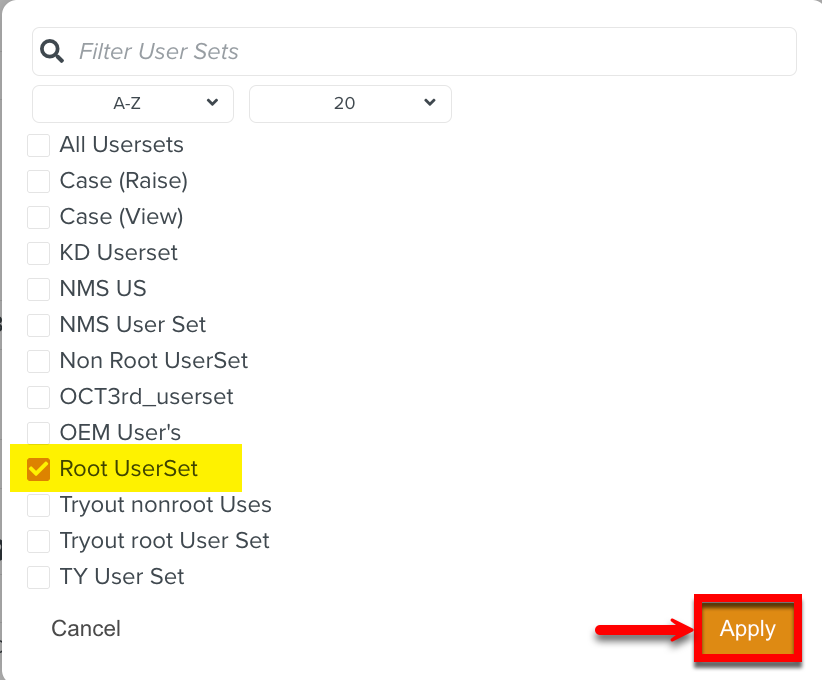
Task: Click the Root UserSet label text
Action: [129, 469]
